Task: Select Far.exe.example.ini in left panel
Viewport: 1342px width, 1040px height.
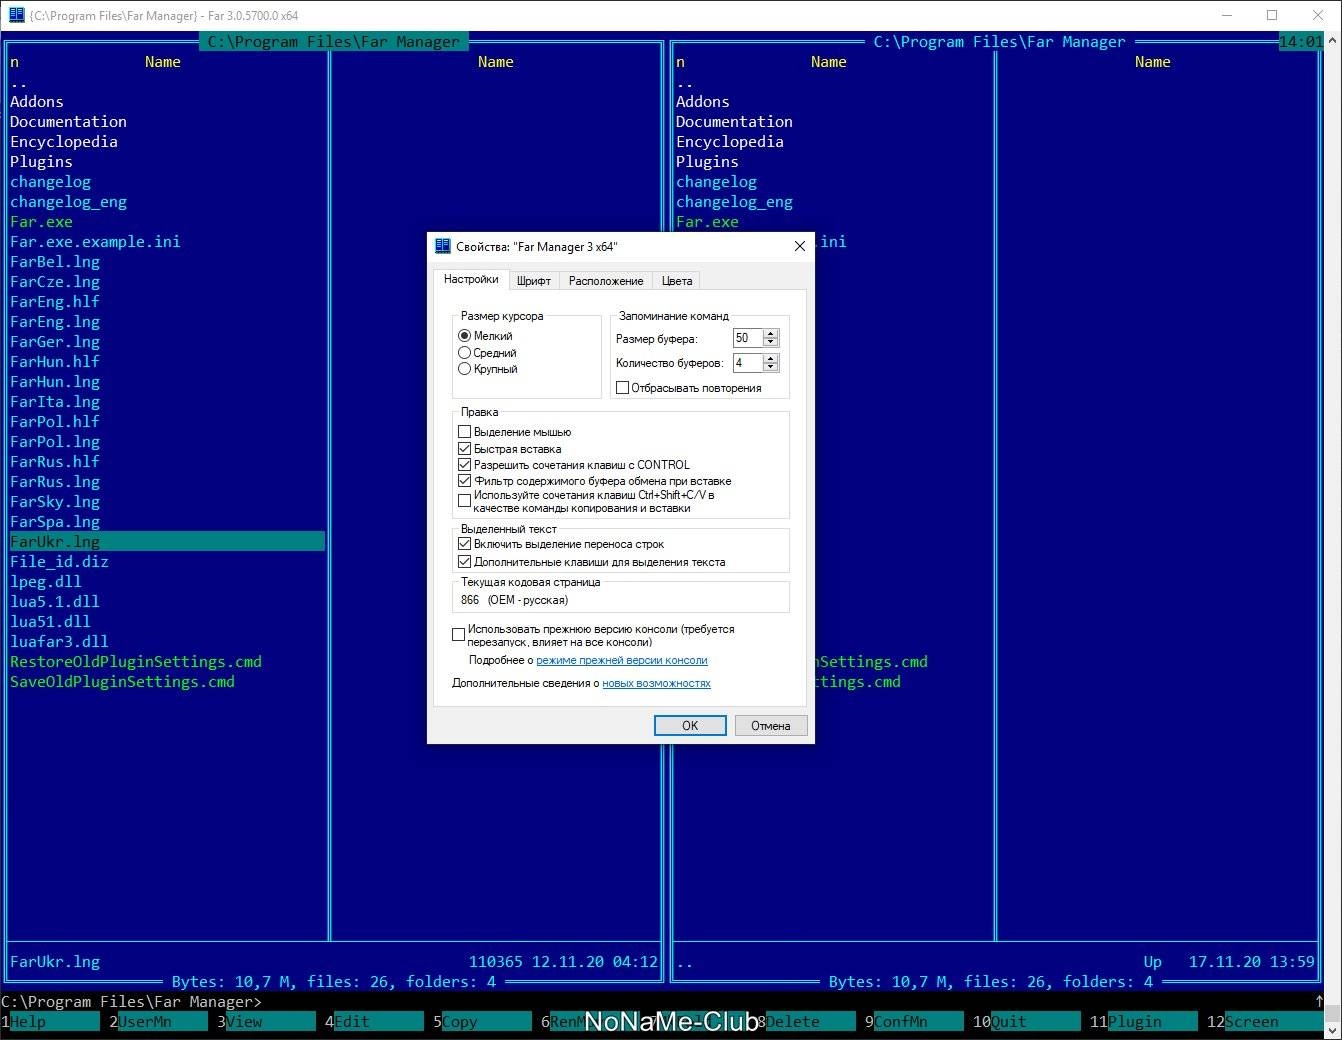Action: coord(95,242)
